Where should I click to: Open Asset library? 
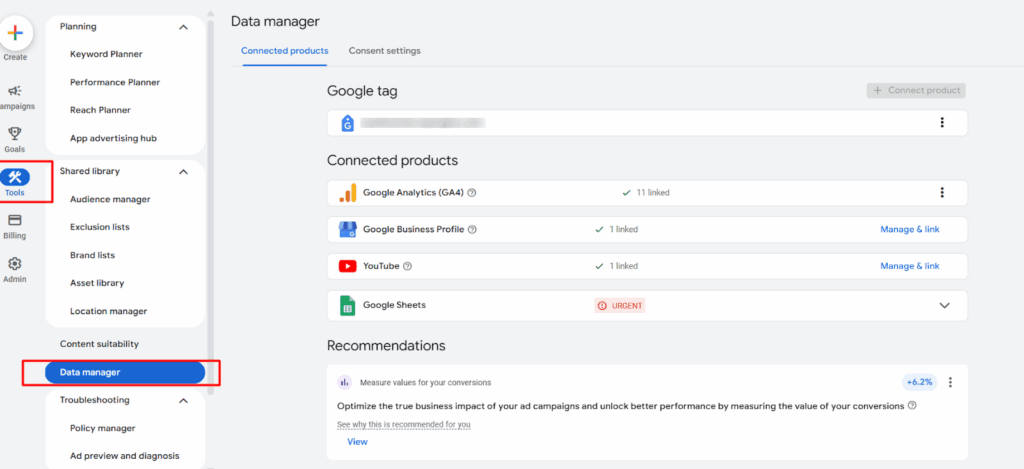click(x=97, y=283)
